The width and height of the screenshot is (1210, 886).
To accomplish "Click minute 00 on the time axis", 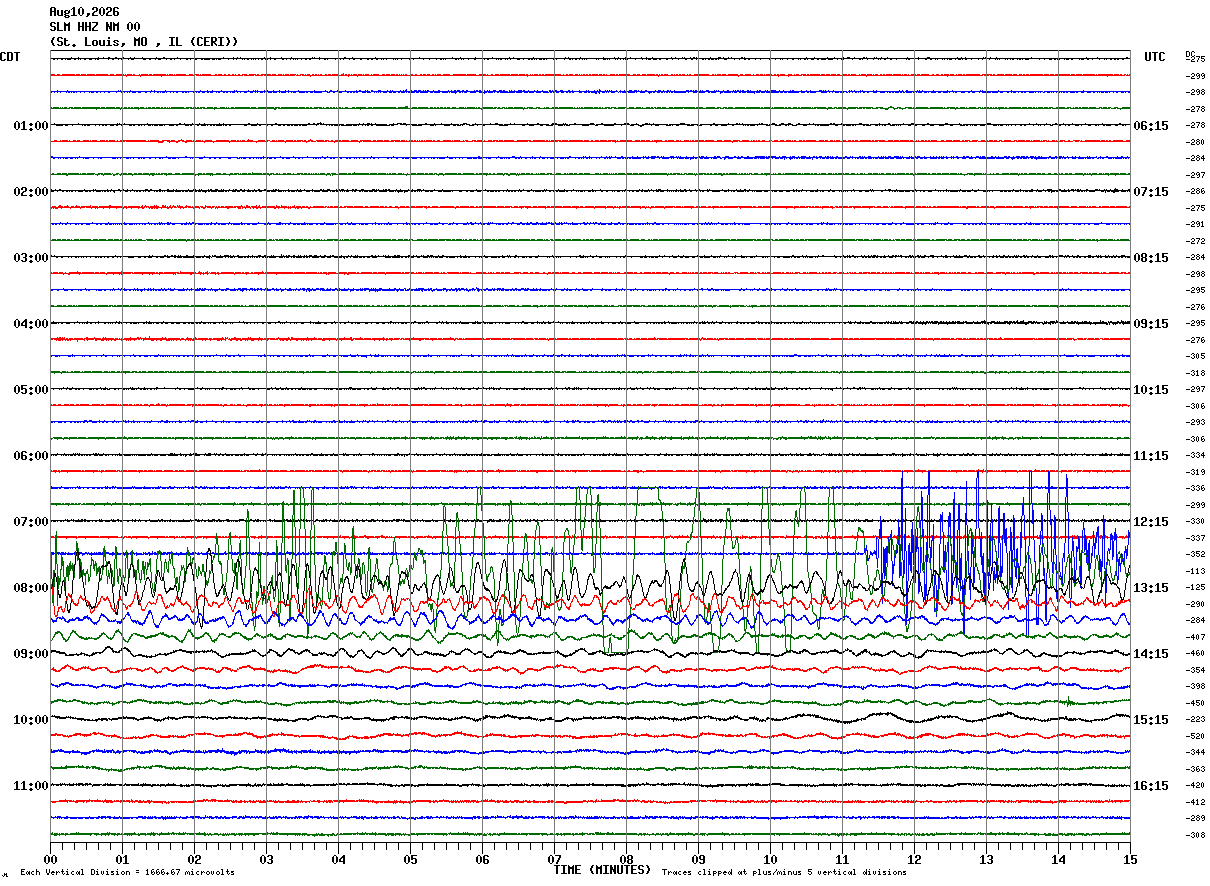I will (x=51, y=859).
